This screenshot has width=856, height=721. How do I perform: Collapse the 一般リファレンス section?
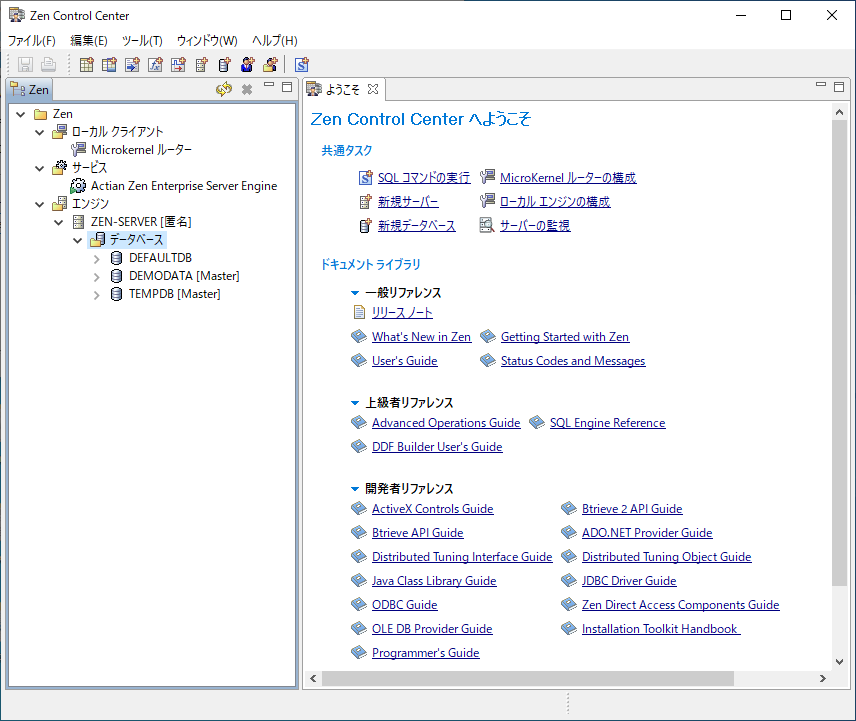[x=355, y=293]
